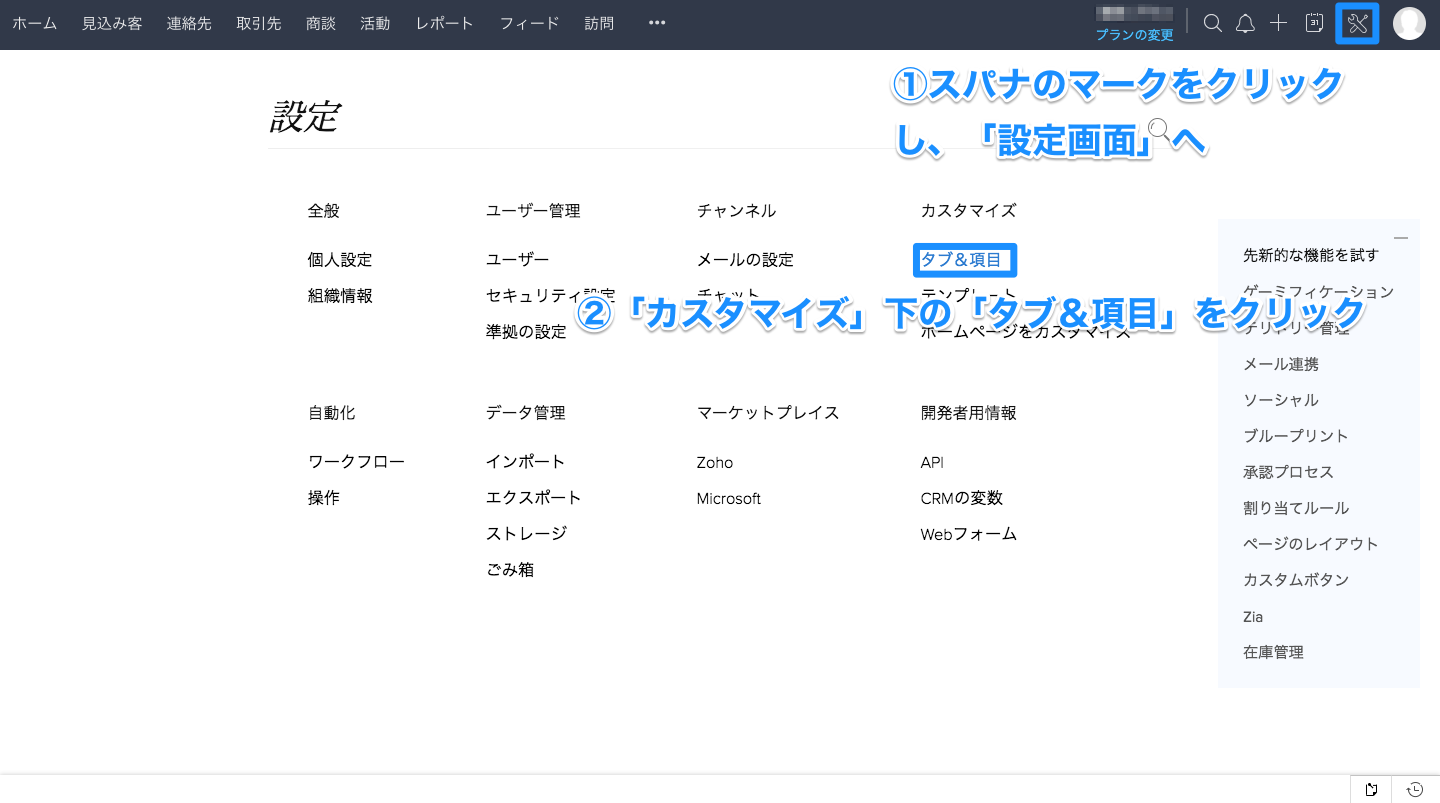Open カスタムボタン in side panel
Screen dimensions: 1440x803
click(1296, 580)
